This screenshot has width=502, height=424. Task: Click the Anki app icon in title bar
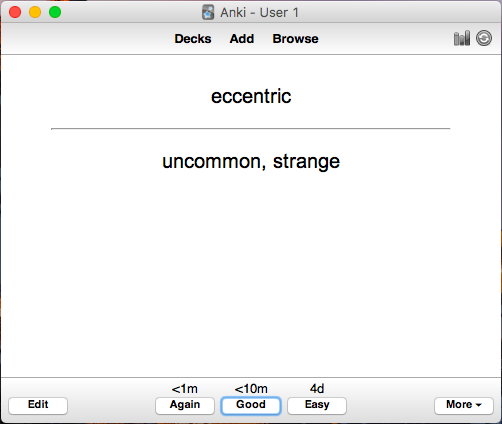(208, 12)
